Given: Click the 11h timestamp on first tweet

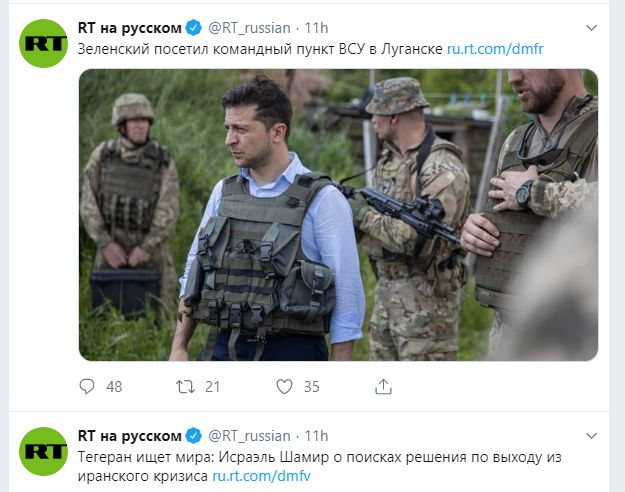Looking at the screenshot, I should pyautogui.click(x=316, y=28).
